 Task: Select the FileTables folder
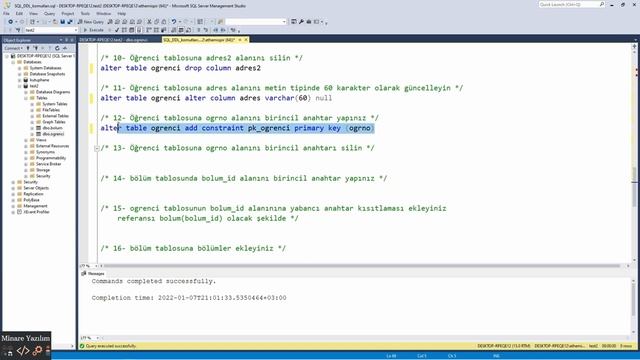coord(51,110)
